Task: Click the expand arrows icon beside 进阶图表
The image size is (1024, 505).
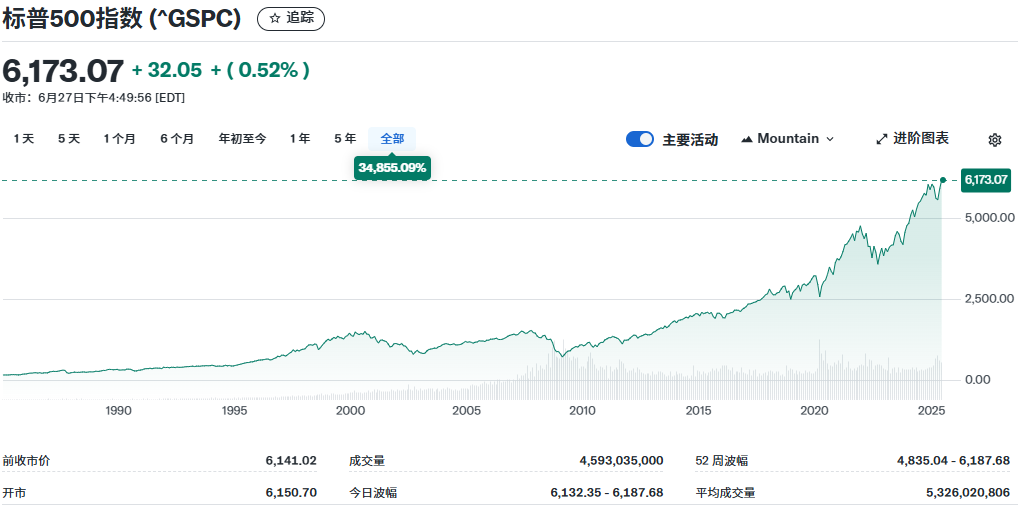Action: point(882,138)
